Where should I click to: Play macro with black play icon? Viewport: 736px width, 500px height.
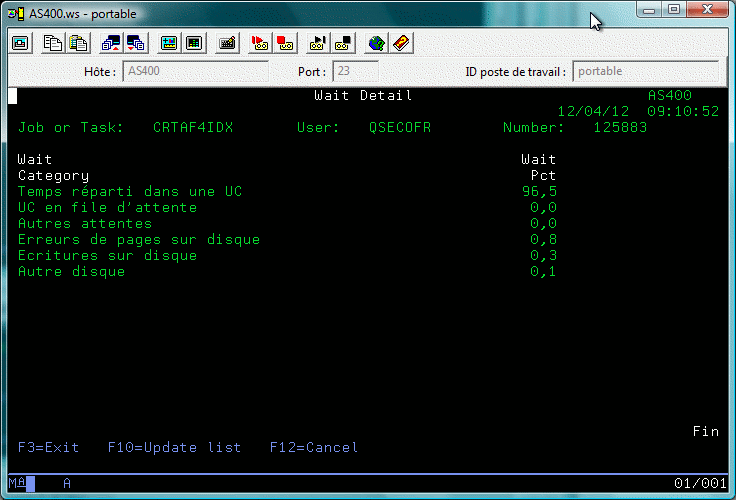318,43
